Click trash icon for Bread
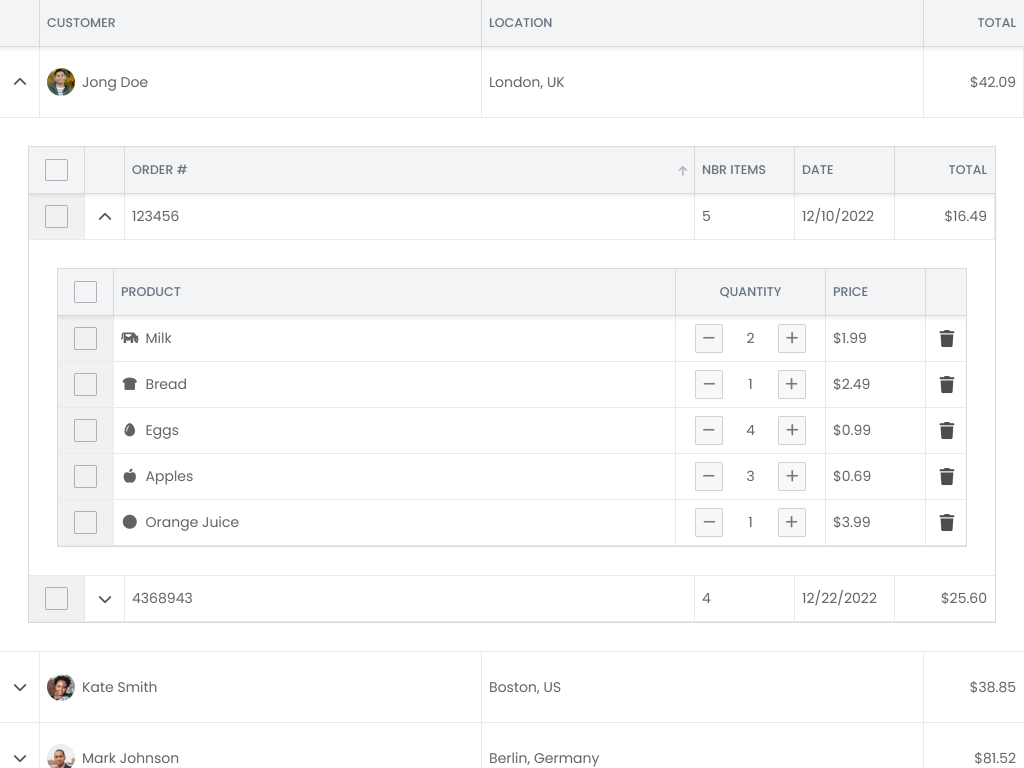This screenshot has width=1024, height=768. point(946,385)
